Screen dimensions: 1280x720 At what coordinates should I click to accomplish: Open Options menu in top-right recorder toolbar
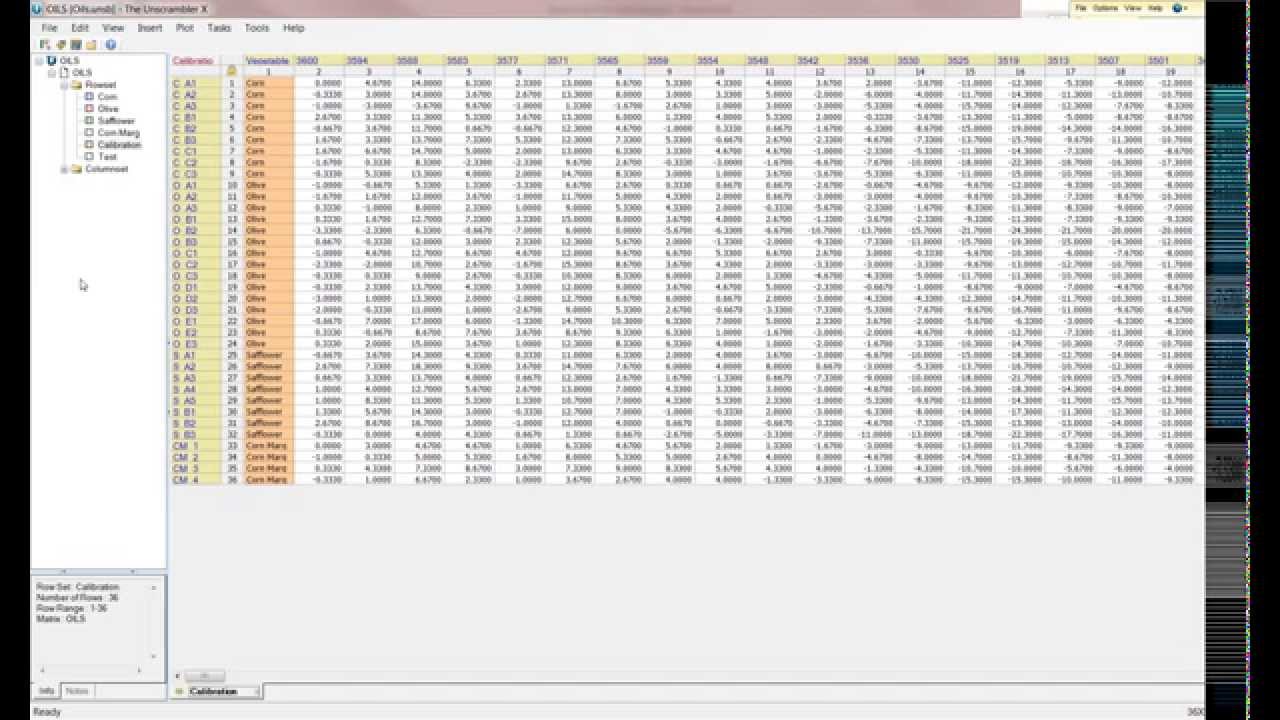pyautogui.click(x=1105, y=8)
